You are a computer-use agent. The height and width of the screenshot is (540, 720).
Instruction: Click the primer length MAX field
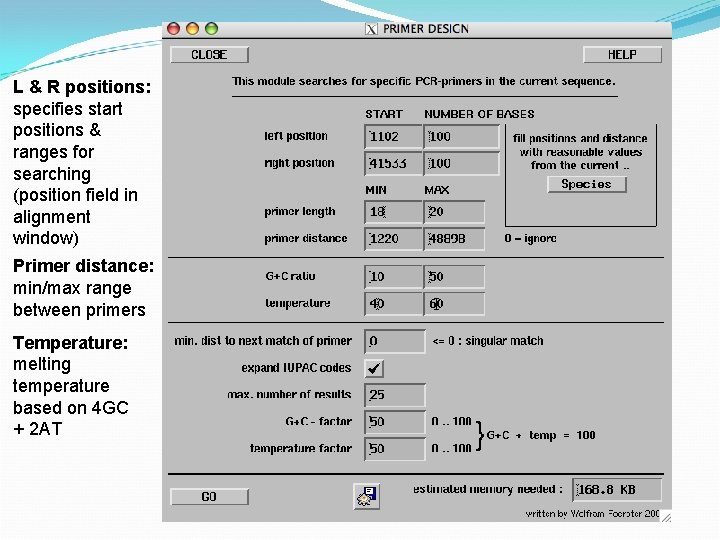tap(454, 212)
